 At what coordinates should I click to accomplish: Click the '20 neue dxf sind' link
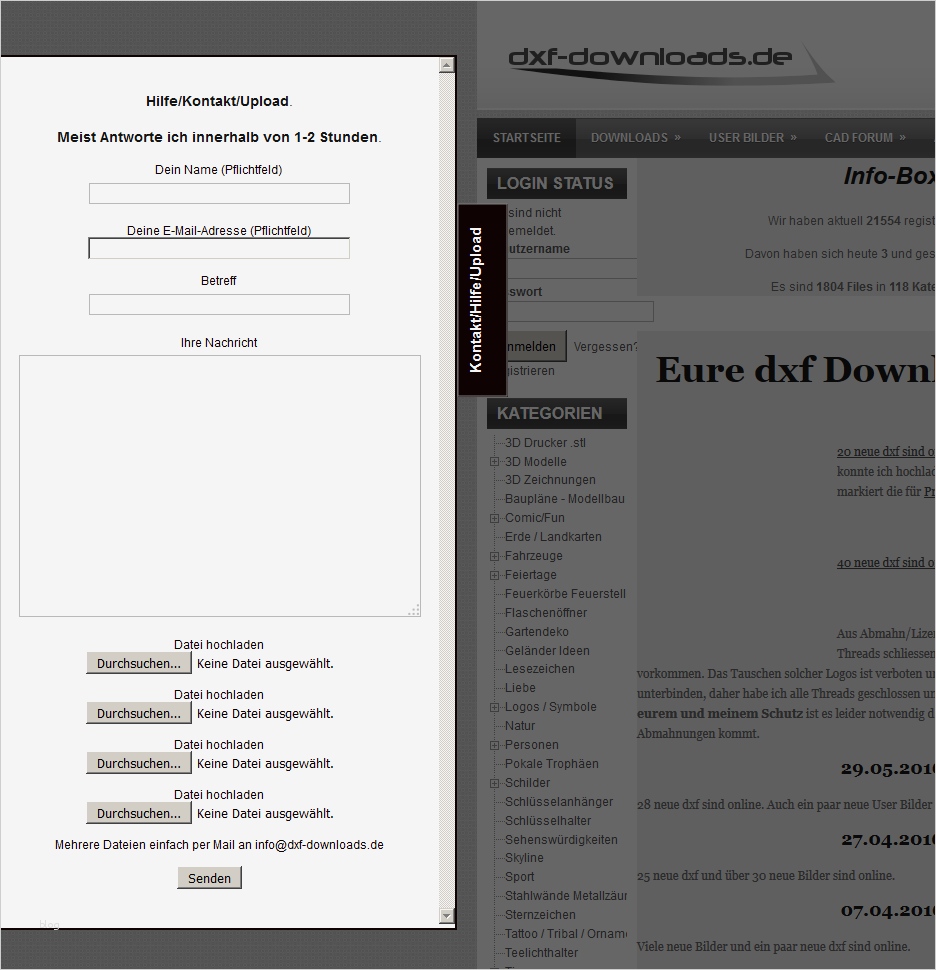(886, 452)
